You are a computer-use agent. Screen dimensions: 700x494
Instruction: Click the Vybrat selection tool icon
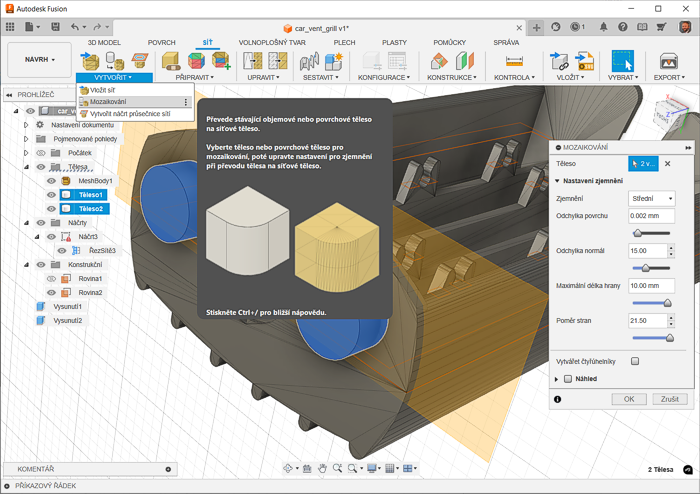point(623,61)
